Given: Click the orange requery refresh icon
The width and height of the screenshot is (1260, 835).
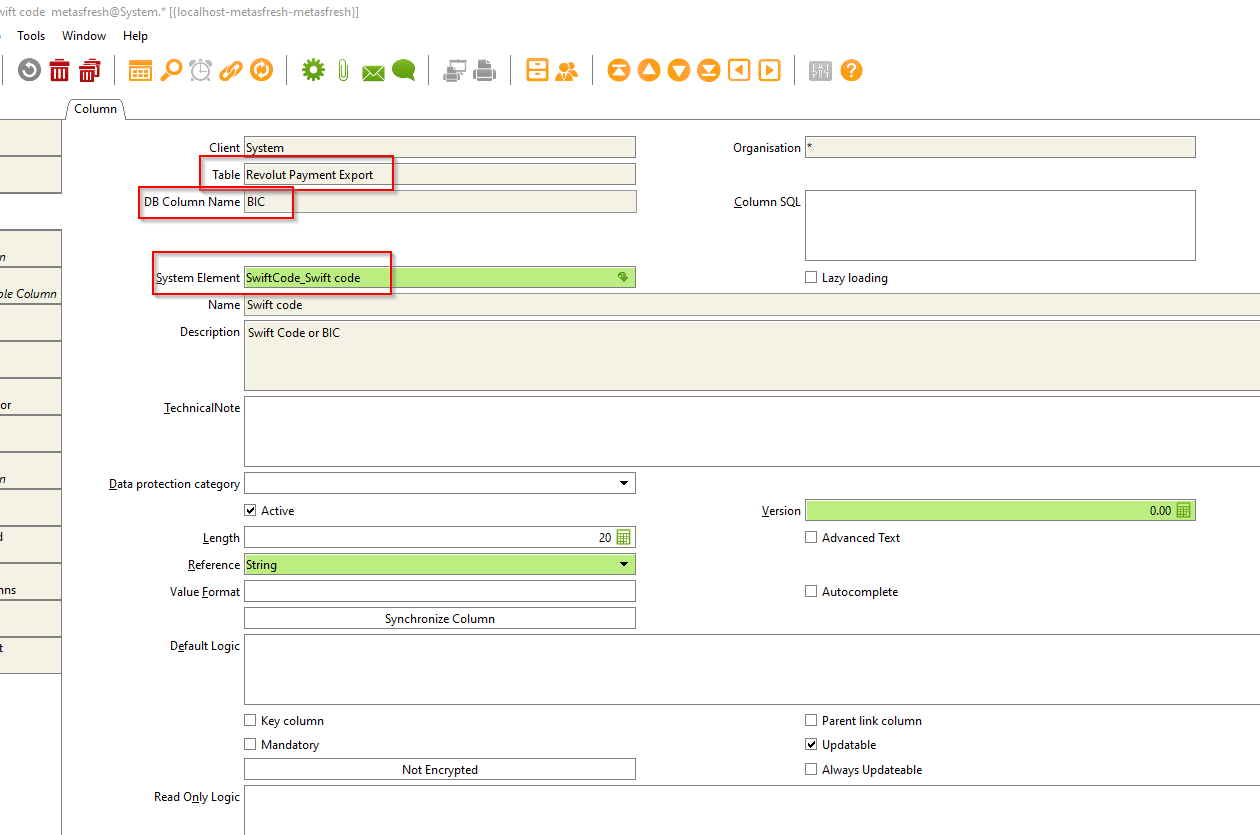Looking at the screenshot, I should pos(262,70).
